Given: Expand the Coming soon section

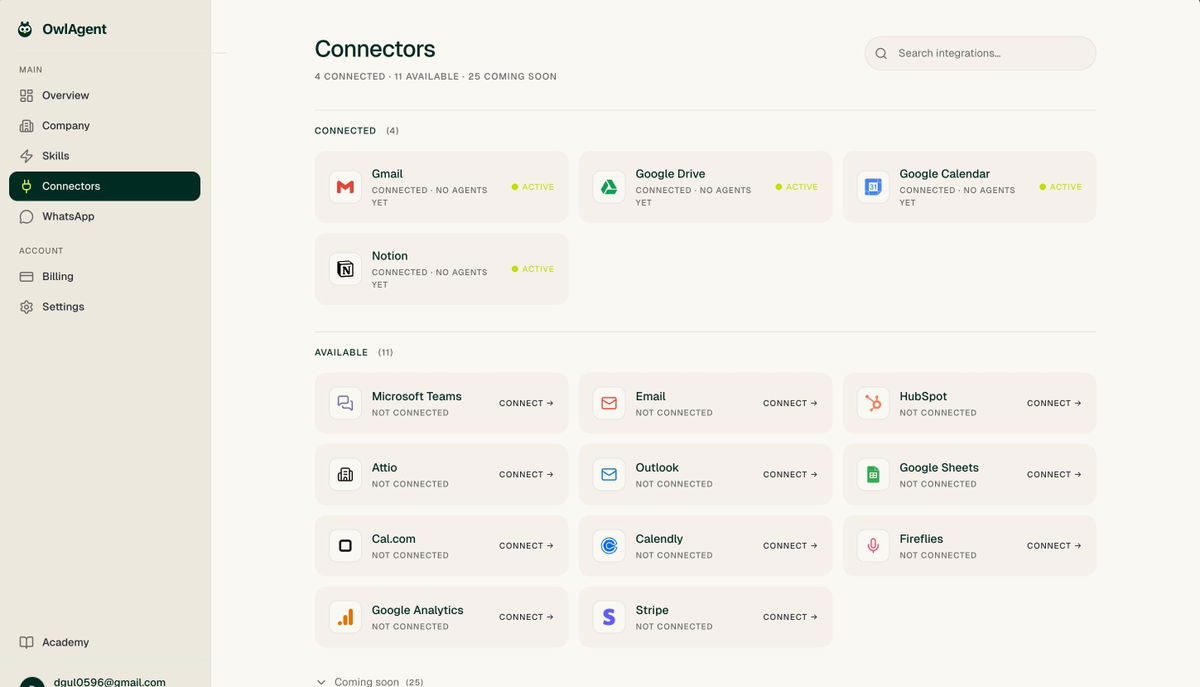Looking at the screenshot, I should click(x=370, y=682).
